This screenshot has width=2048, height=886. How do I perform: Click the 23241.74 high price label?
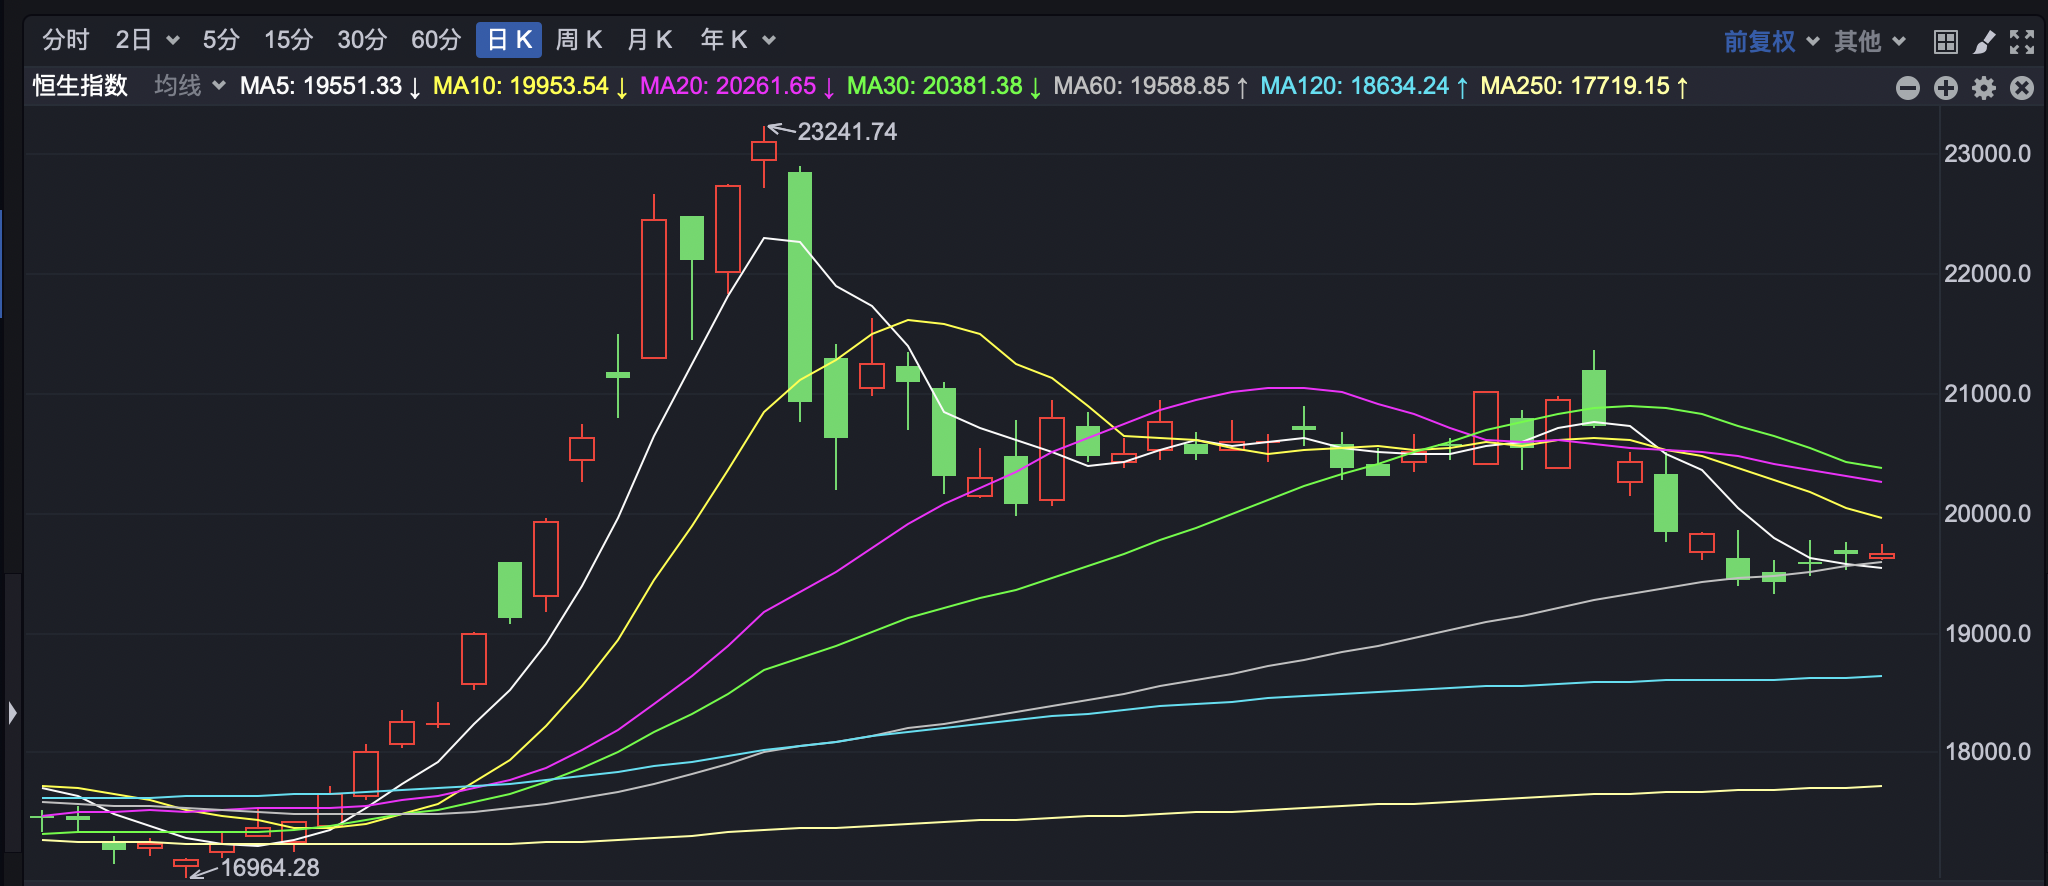tap(847, 132)
